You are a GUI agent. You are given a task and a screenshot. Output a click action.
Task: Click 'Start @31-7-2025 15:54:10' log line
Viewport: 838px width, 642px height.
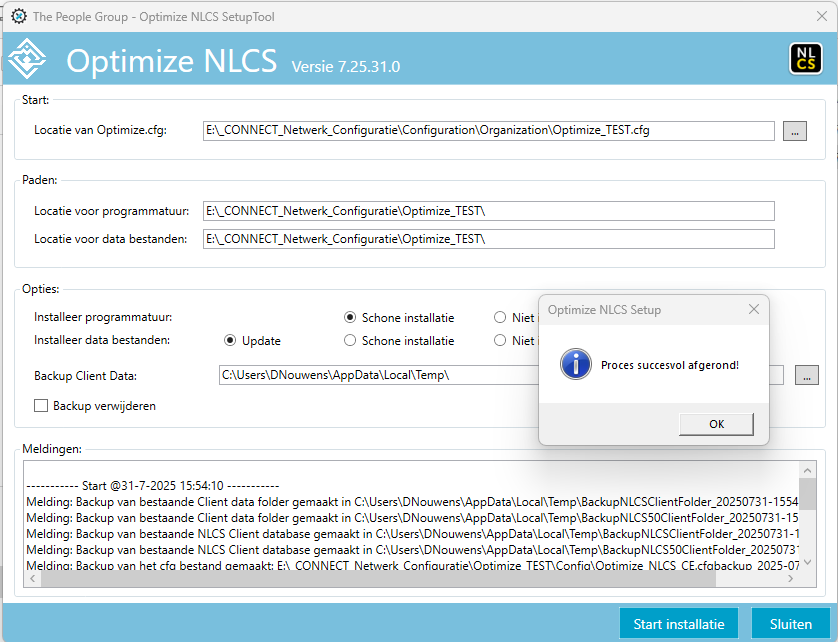(x=153, y=486)
